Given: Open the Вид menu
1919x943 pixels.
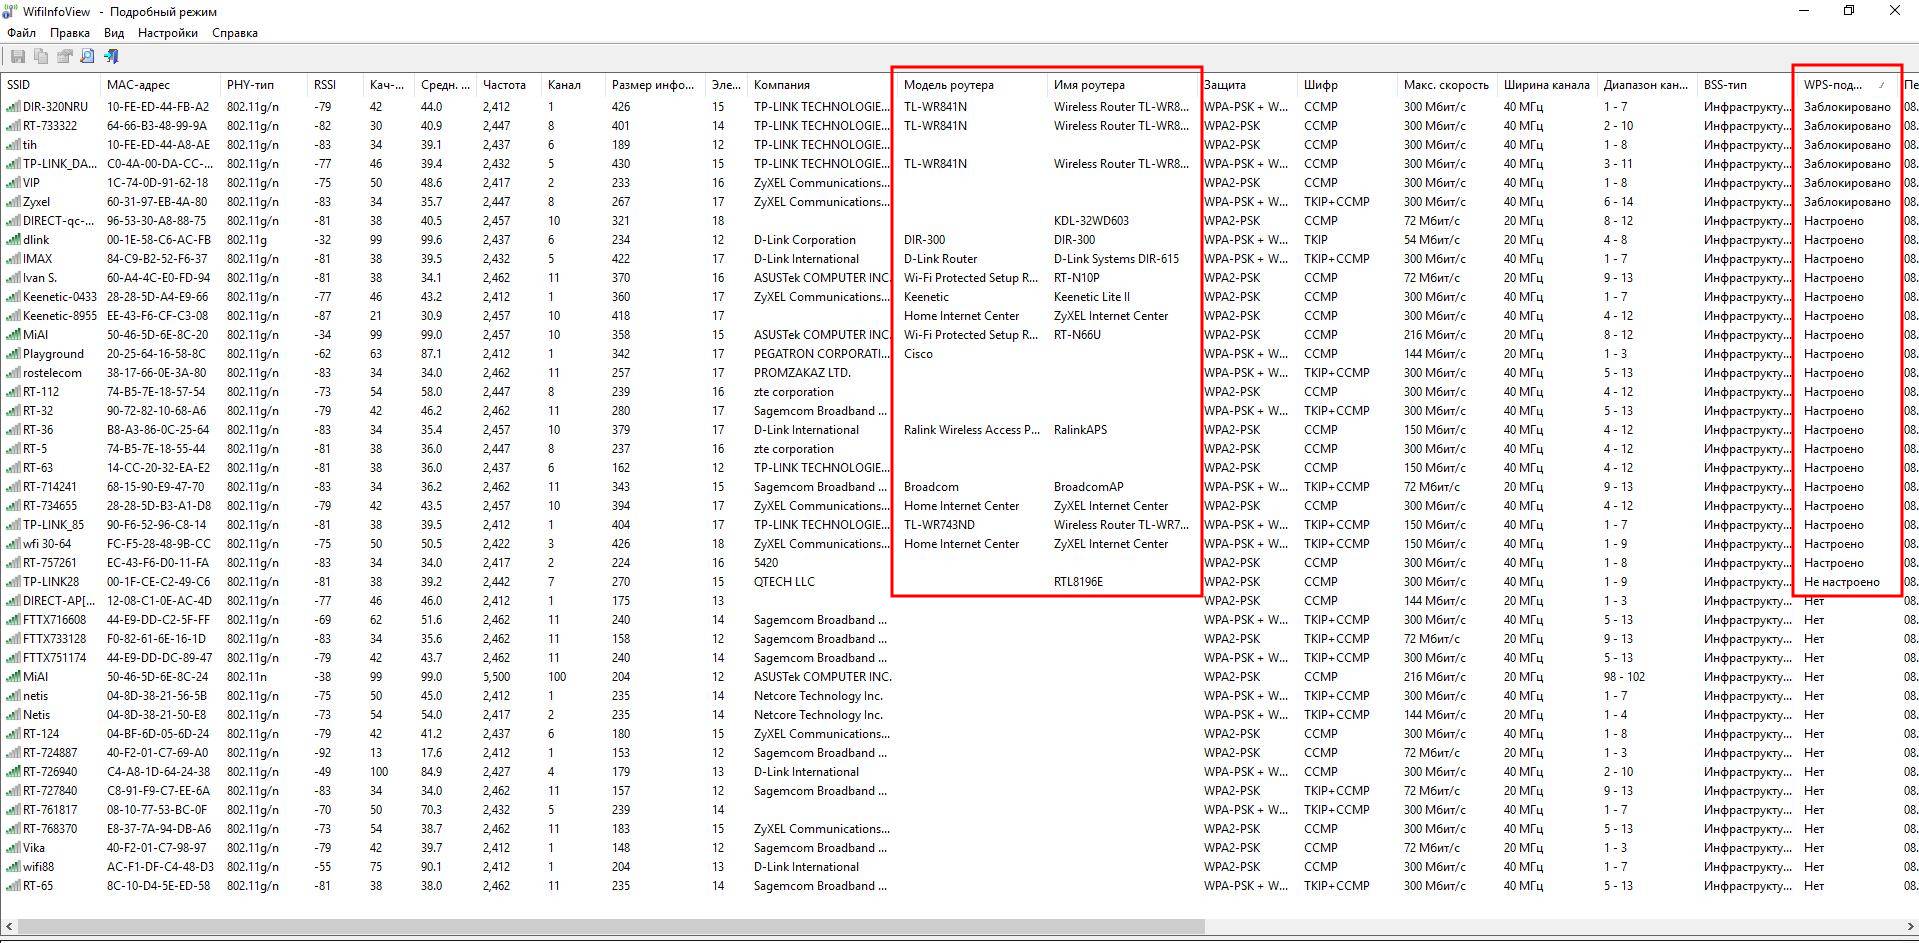Looking at the screenshot, I should (114, 33).
